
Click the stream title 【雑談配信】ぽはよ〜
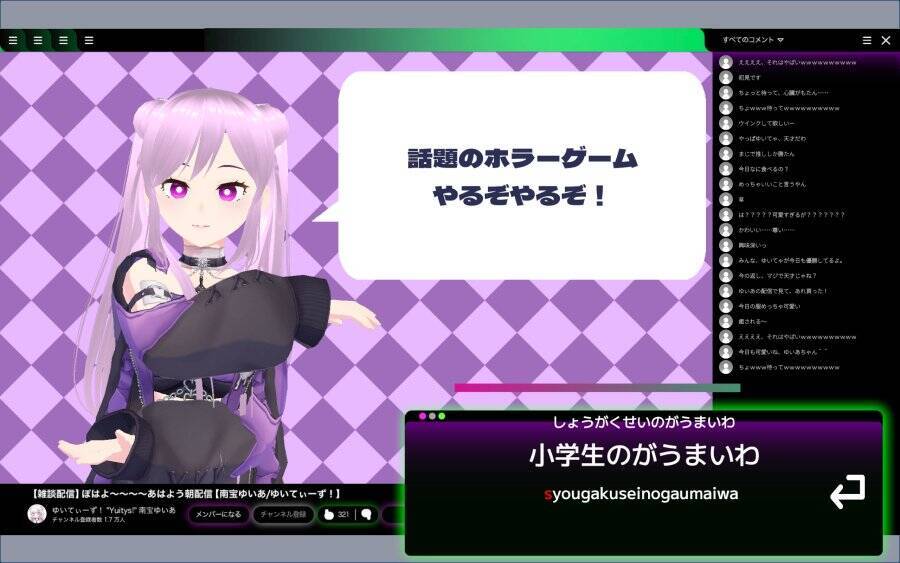click(x=186, y=494)
